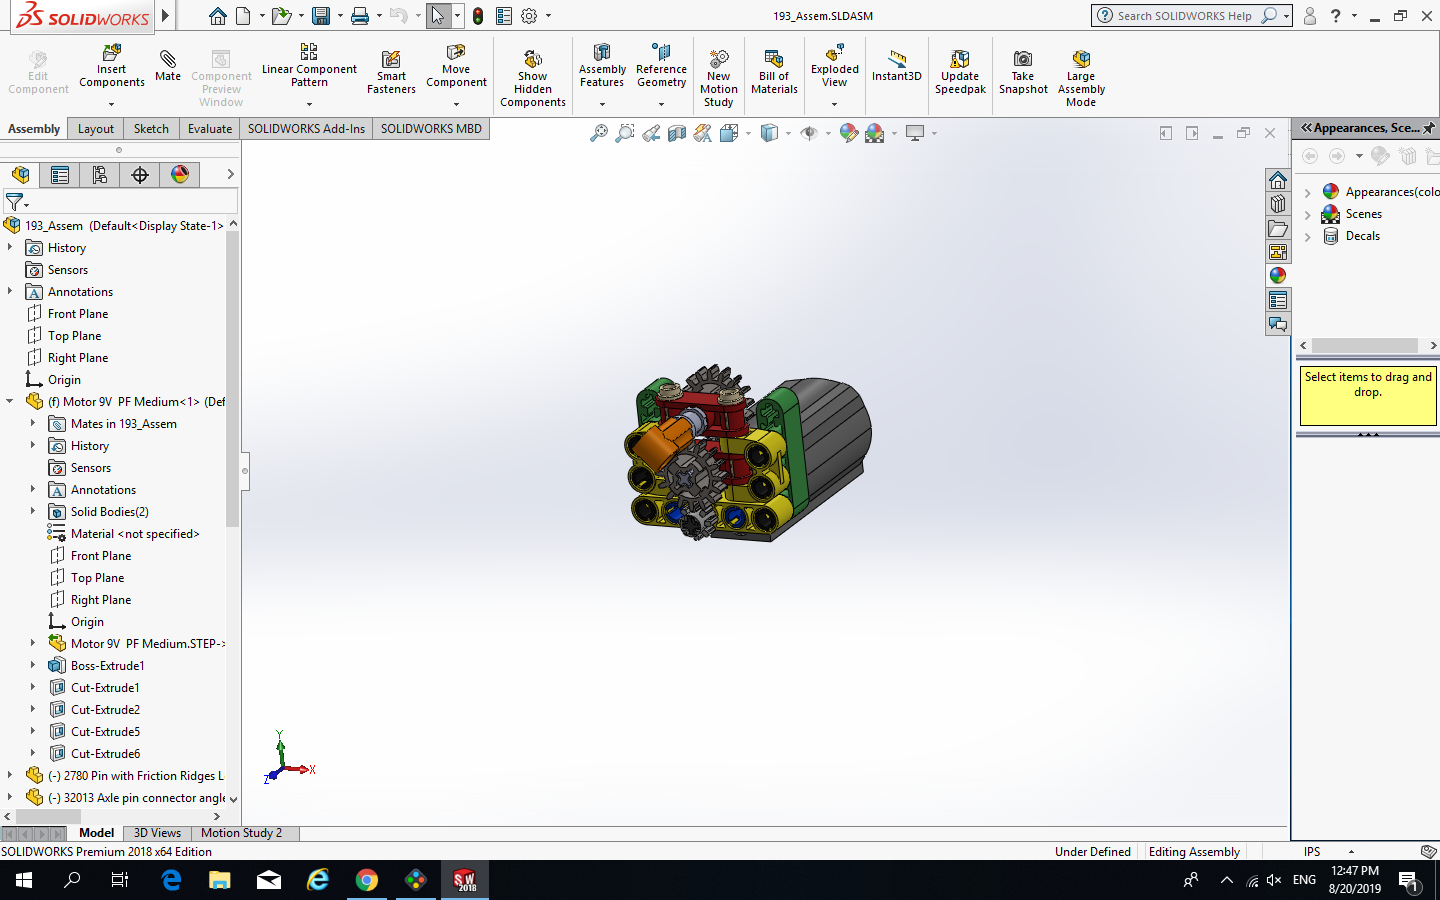1440x900 pixels.
Task: Open DimXpertManager tab icon
Action: [140, 175]
